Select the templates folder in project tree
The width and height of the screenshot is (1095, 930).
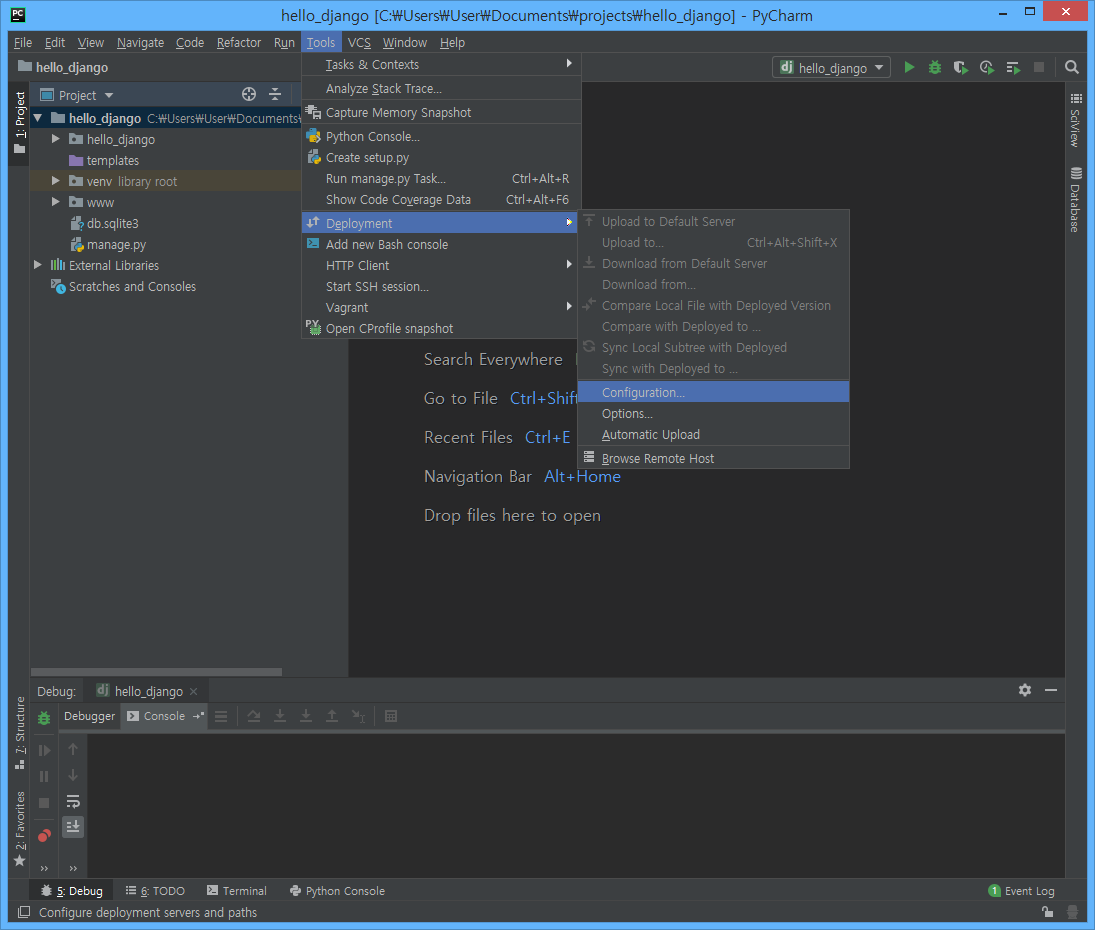pos(112,161)
